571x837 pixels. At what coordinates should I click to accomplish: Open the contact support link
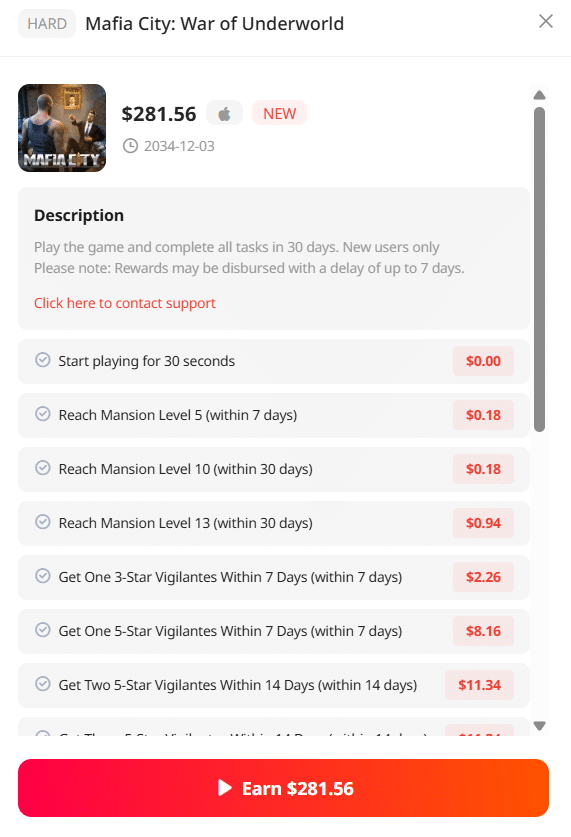[x=125, y=303]
